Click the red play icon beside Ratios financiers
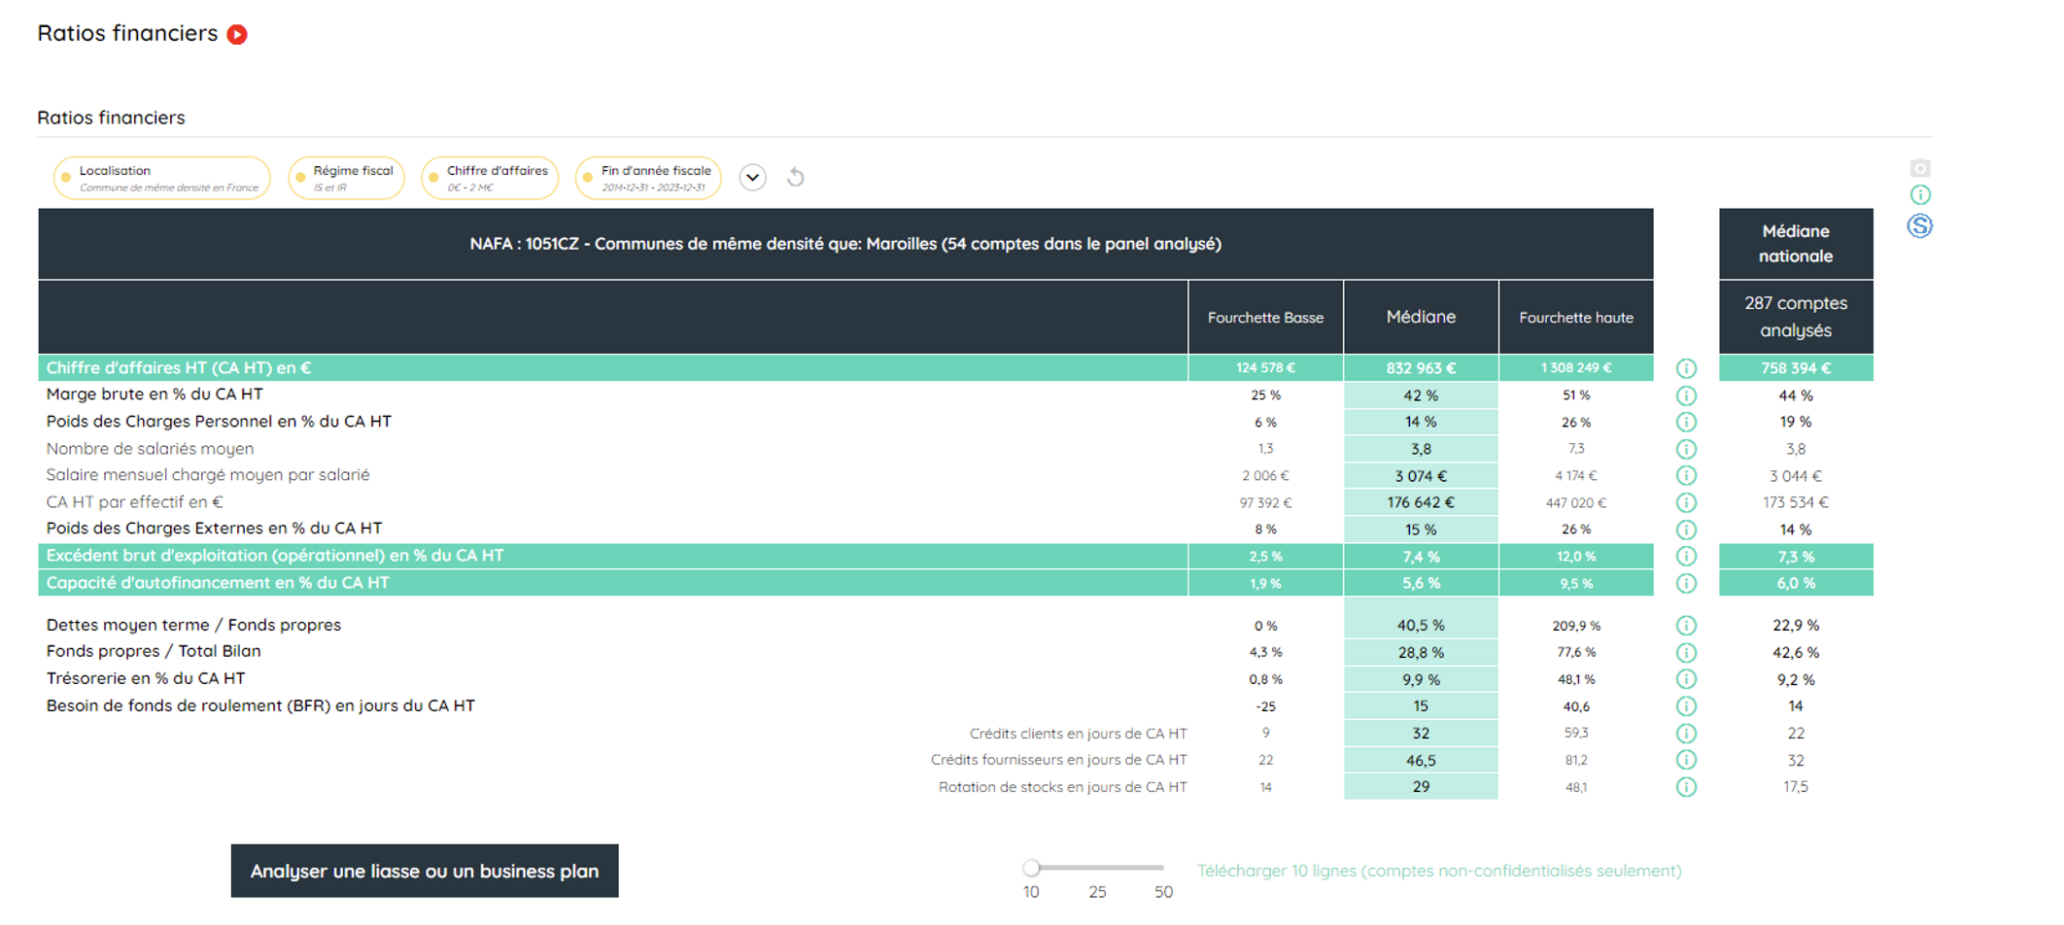Viewport: 2064px width, 925px height. pos(237,35)
